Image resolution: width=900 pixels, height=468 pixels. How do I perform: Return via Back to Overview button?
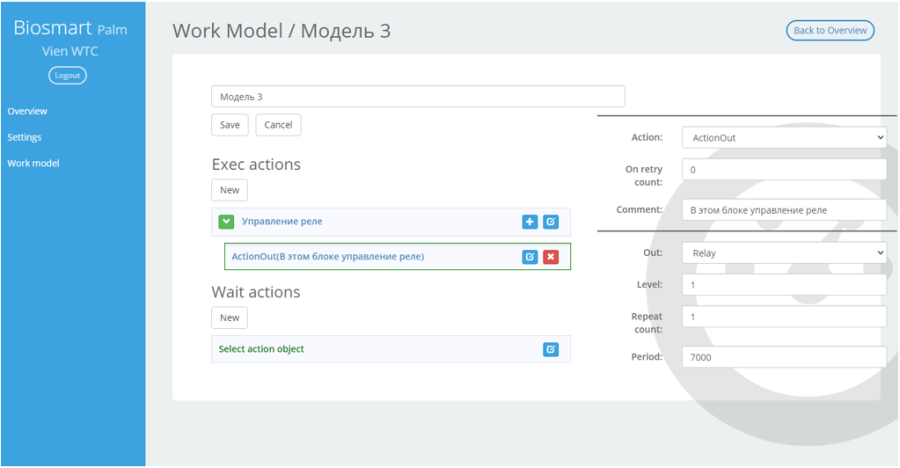pyautogui.click(x=830, y=30)
